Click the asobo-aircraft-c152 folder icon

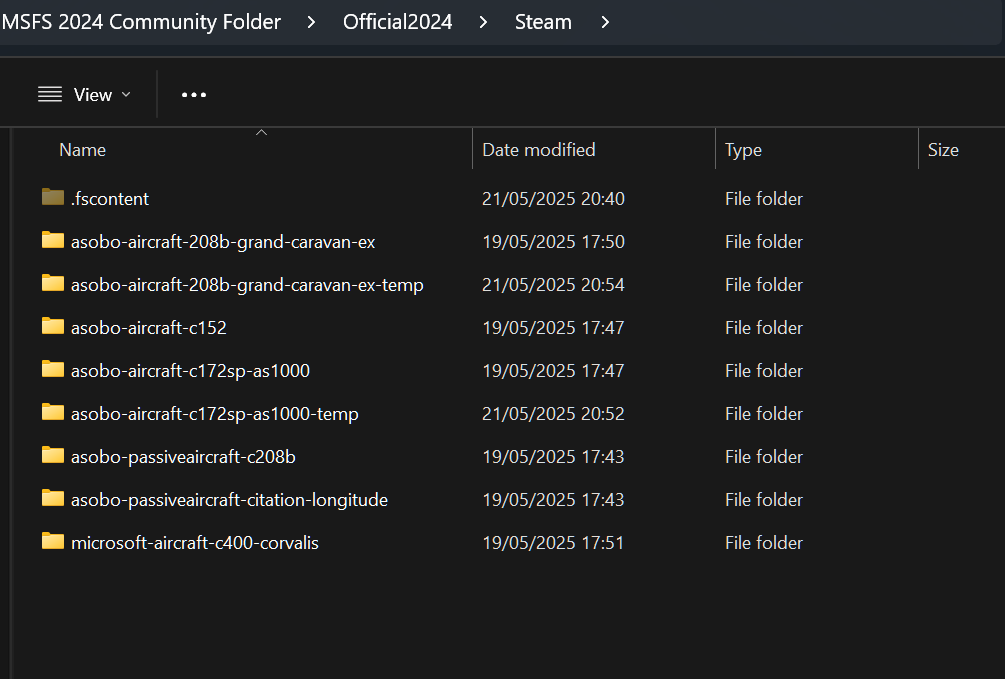point(52,327)
